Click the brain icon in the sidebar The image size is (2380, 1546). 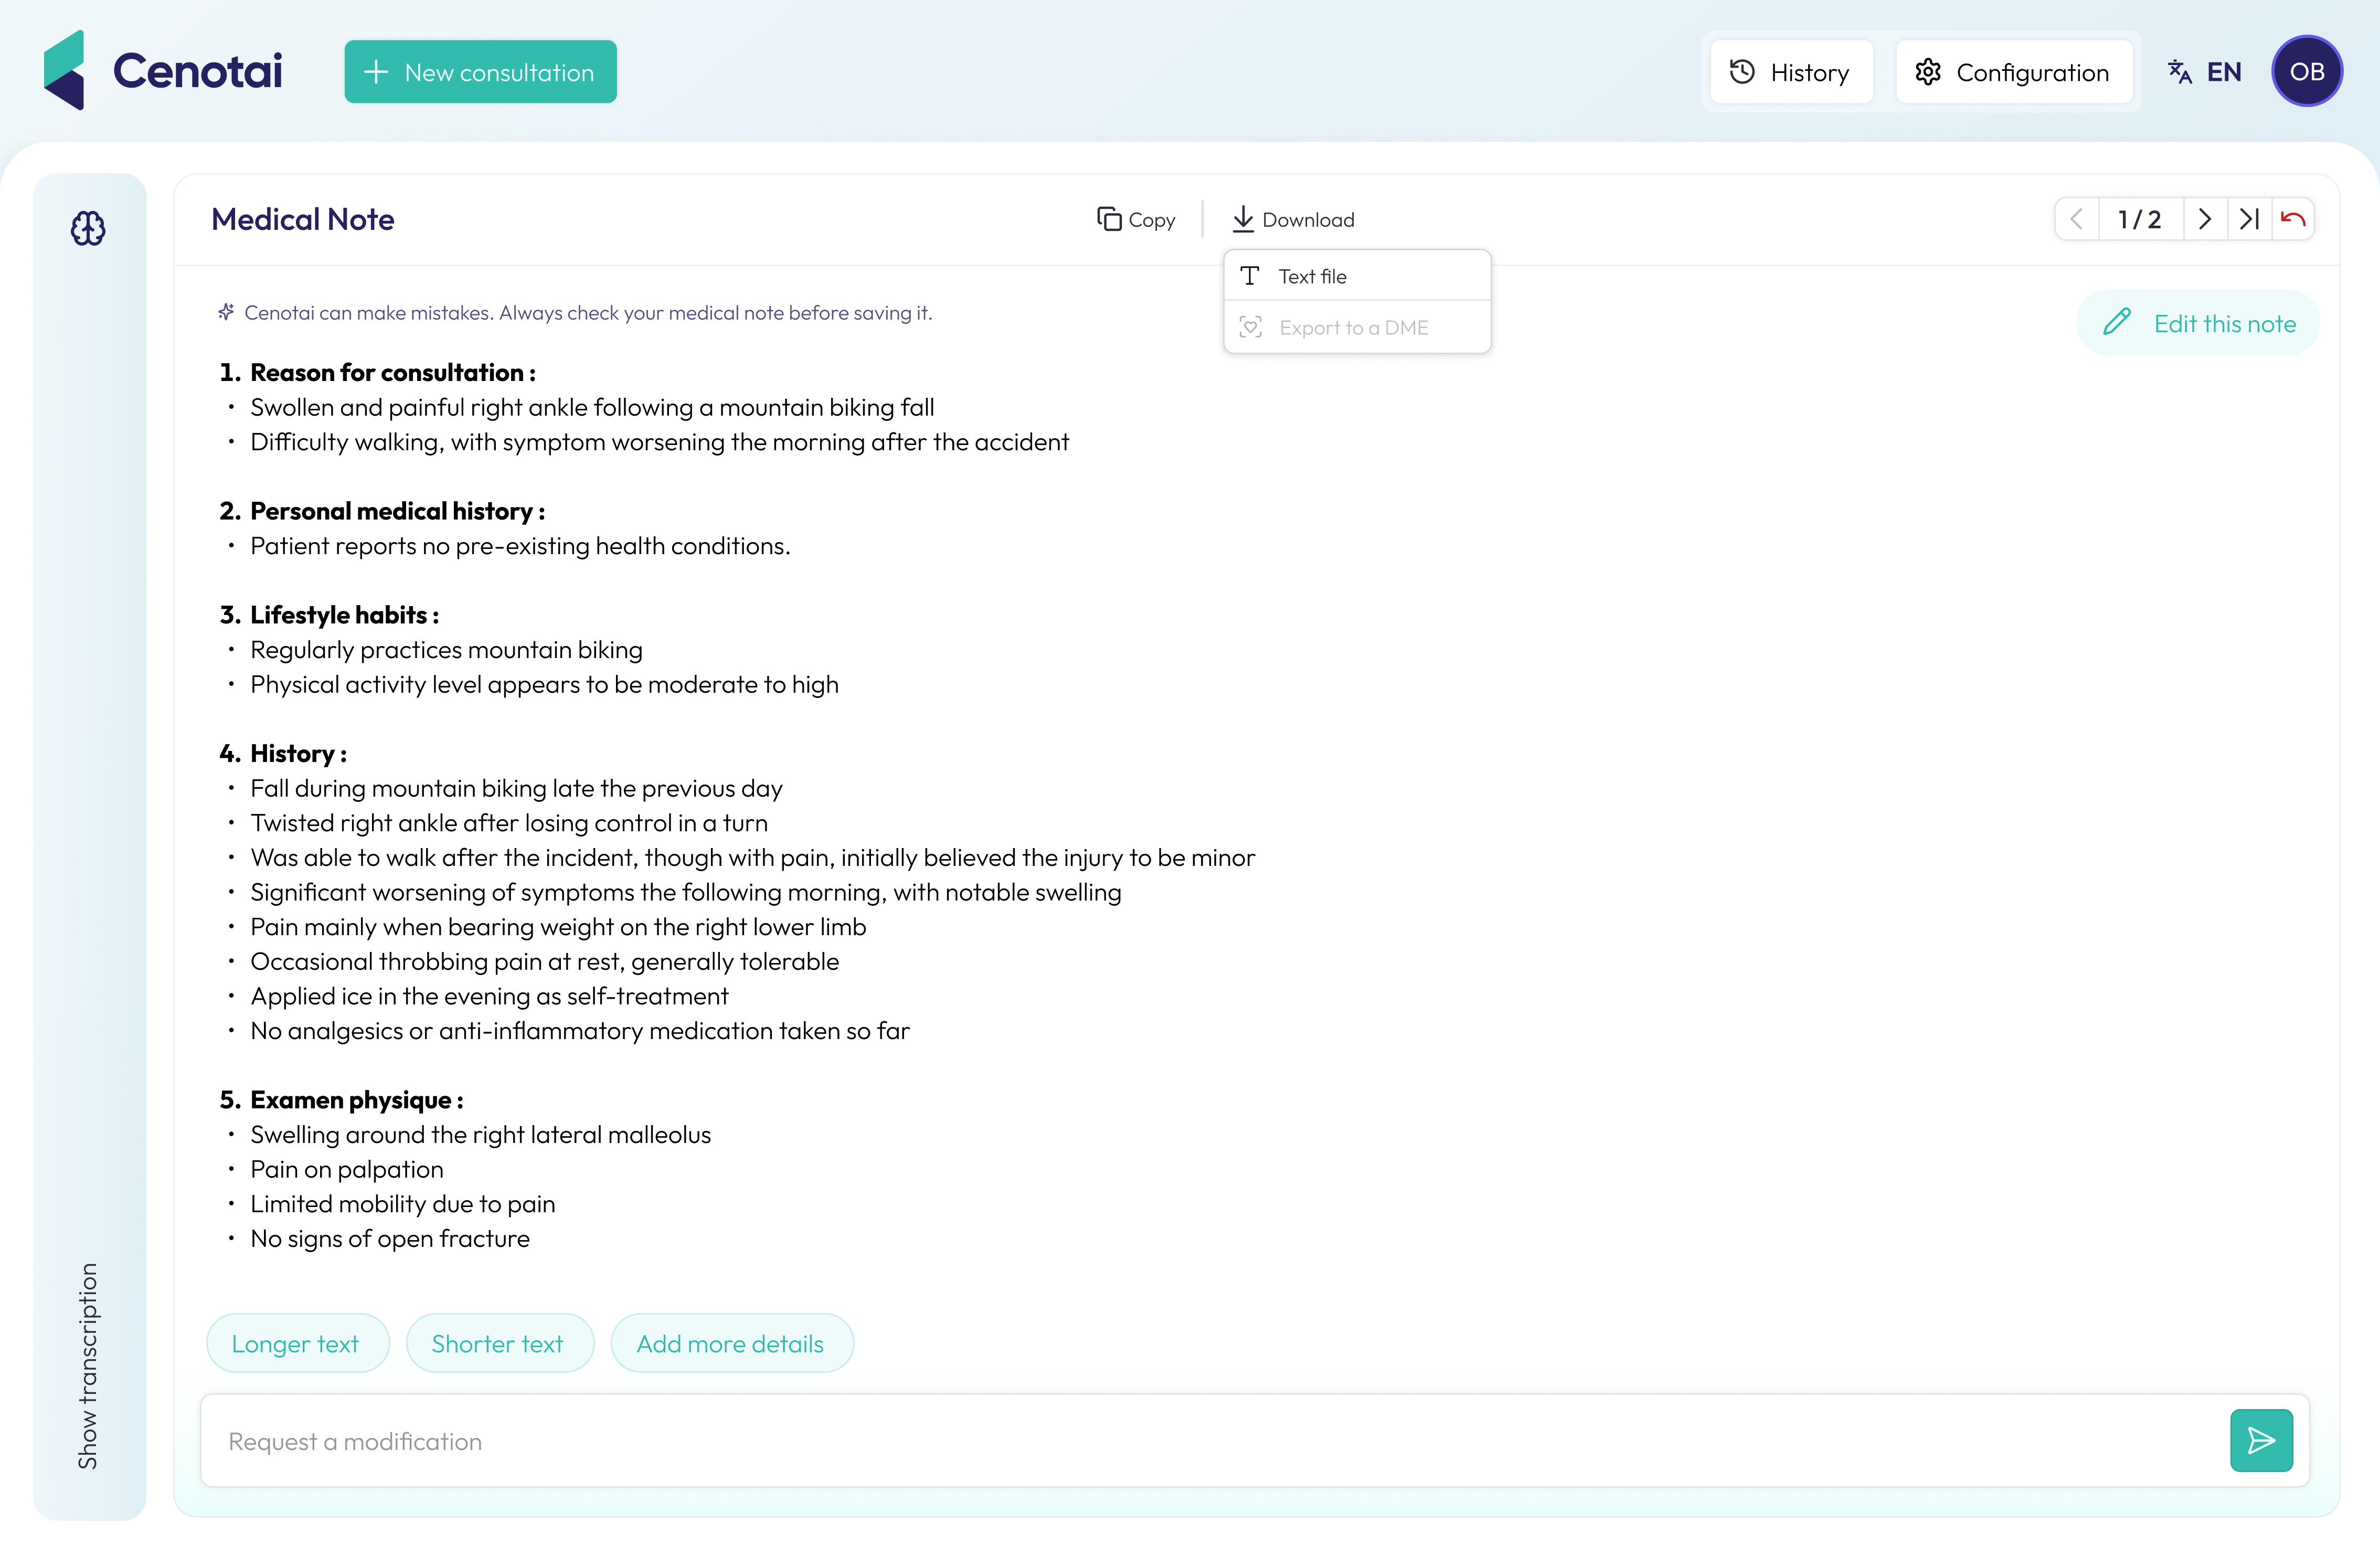click(x=88, y=228)
